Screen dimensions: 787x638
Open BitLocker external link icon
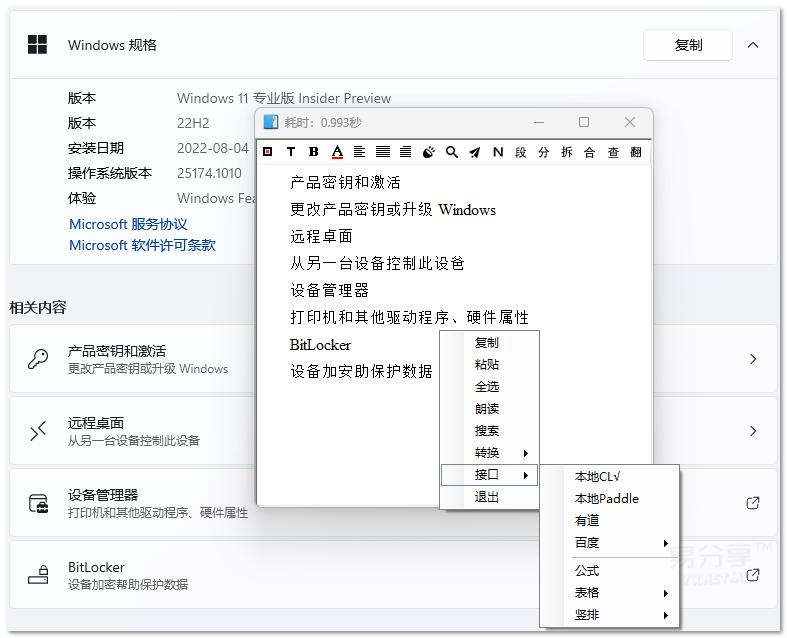pyautogui.click(x=752, y=575)
